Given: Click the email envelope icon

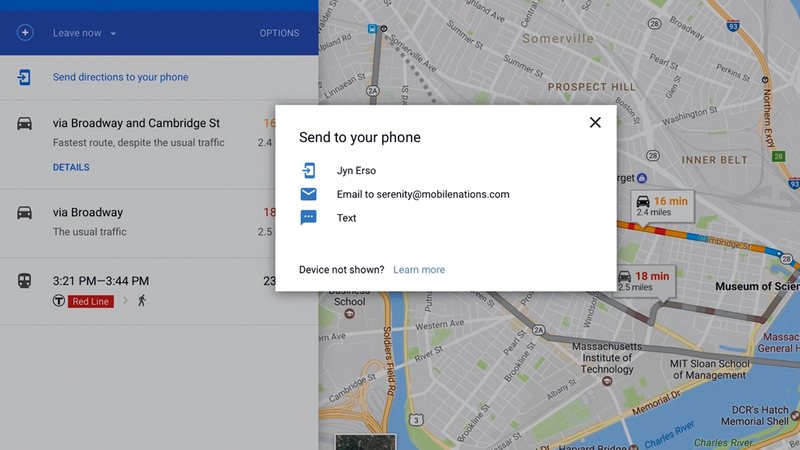Looking at the screenshot, I should pos(308,194).
